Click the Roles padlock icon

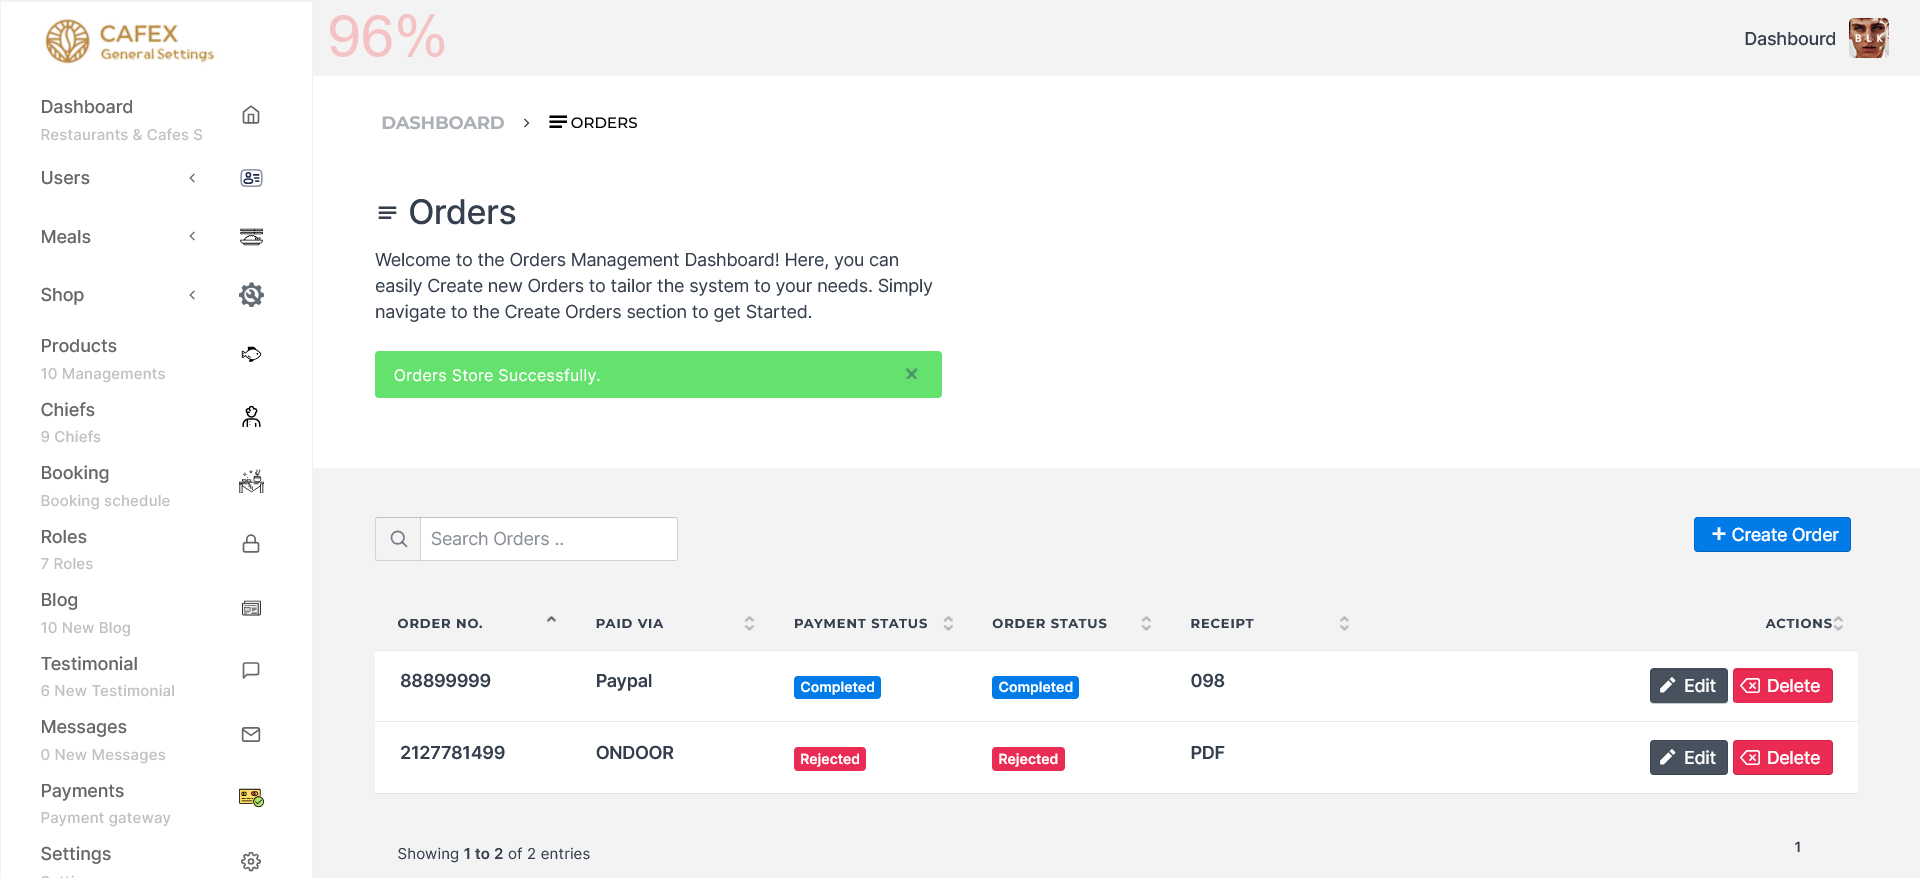pos(251,544)
